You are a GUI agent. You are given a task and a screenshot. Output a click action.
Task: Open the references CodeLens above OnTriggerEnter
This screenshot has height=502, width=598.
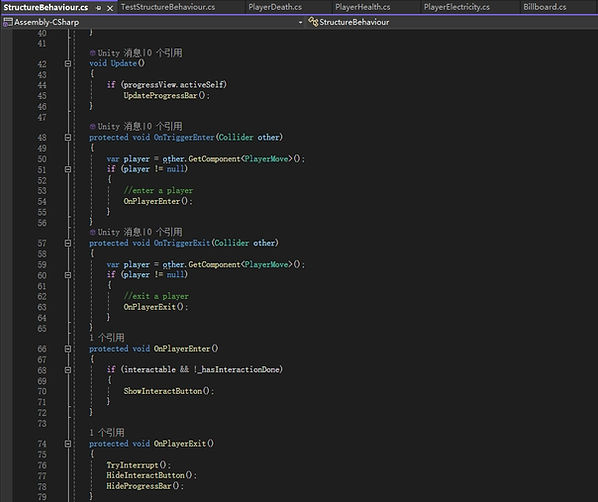click(x=164, y=126)
